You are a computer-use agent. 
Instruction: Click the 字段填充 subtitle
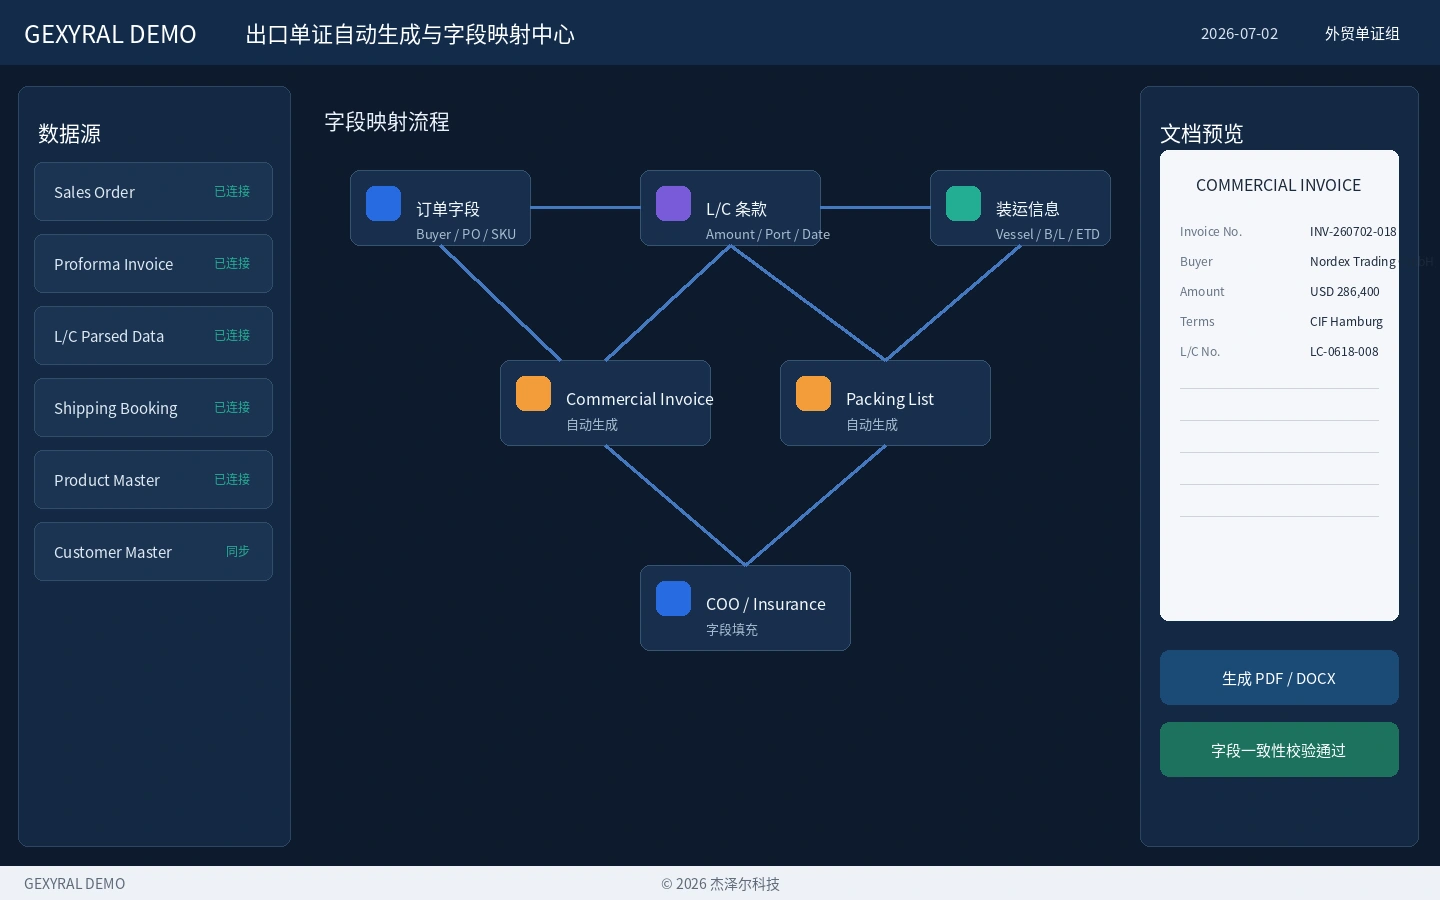732,629
